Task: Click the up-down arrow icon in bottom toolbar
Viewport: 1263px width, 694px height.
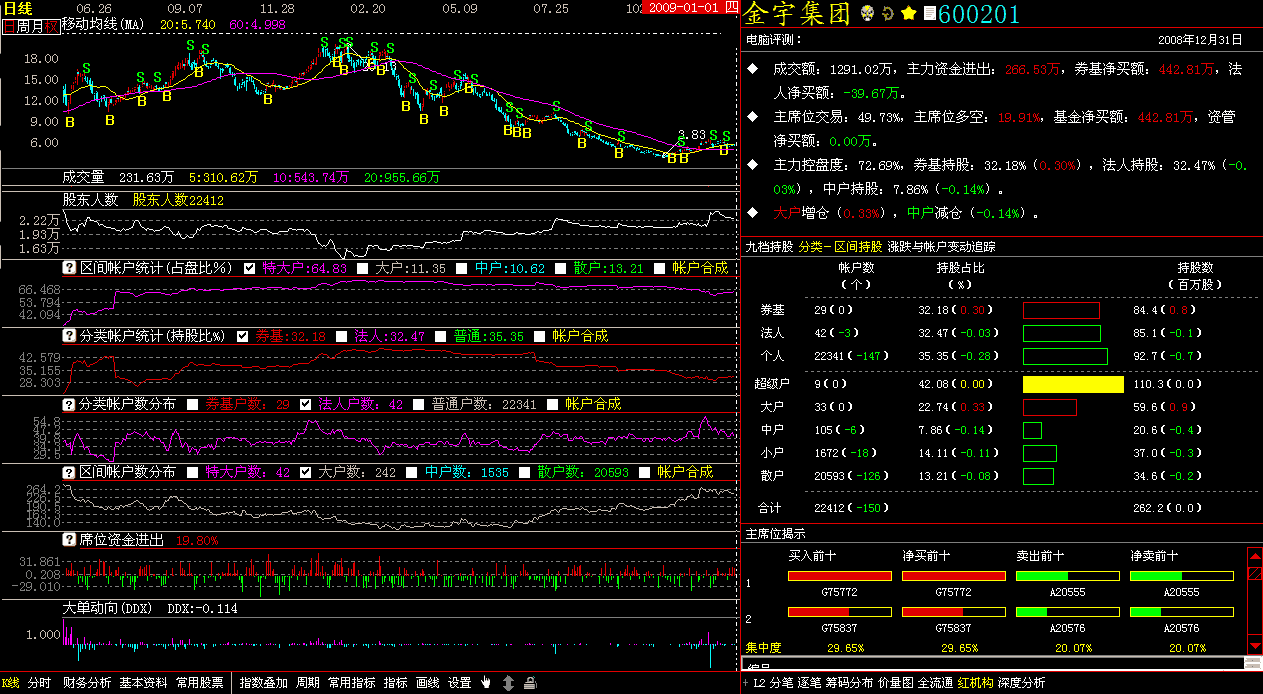Action: pyautogui.click(x=508, y=683)
